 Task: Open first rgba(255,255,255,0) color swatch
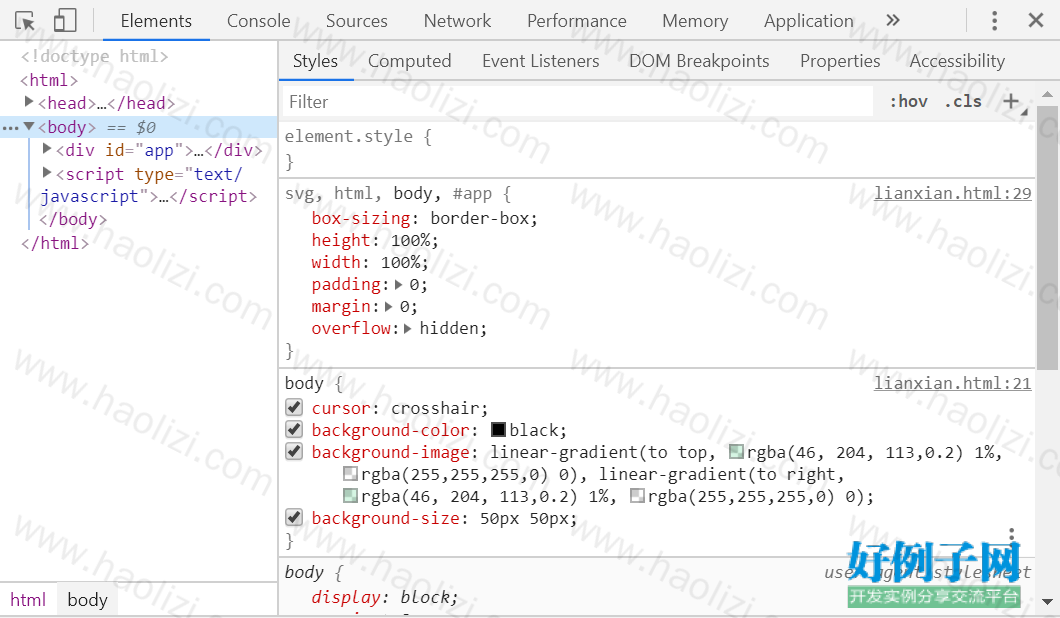[x=350, y=474]
